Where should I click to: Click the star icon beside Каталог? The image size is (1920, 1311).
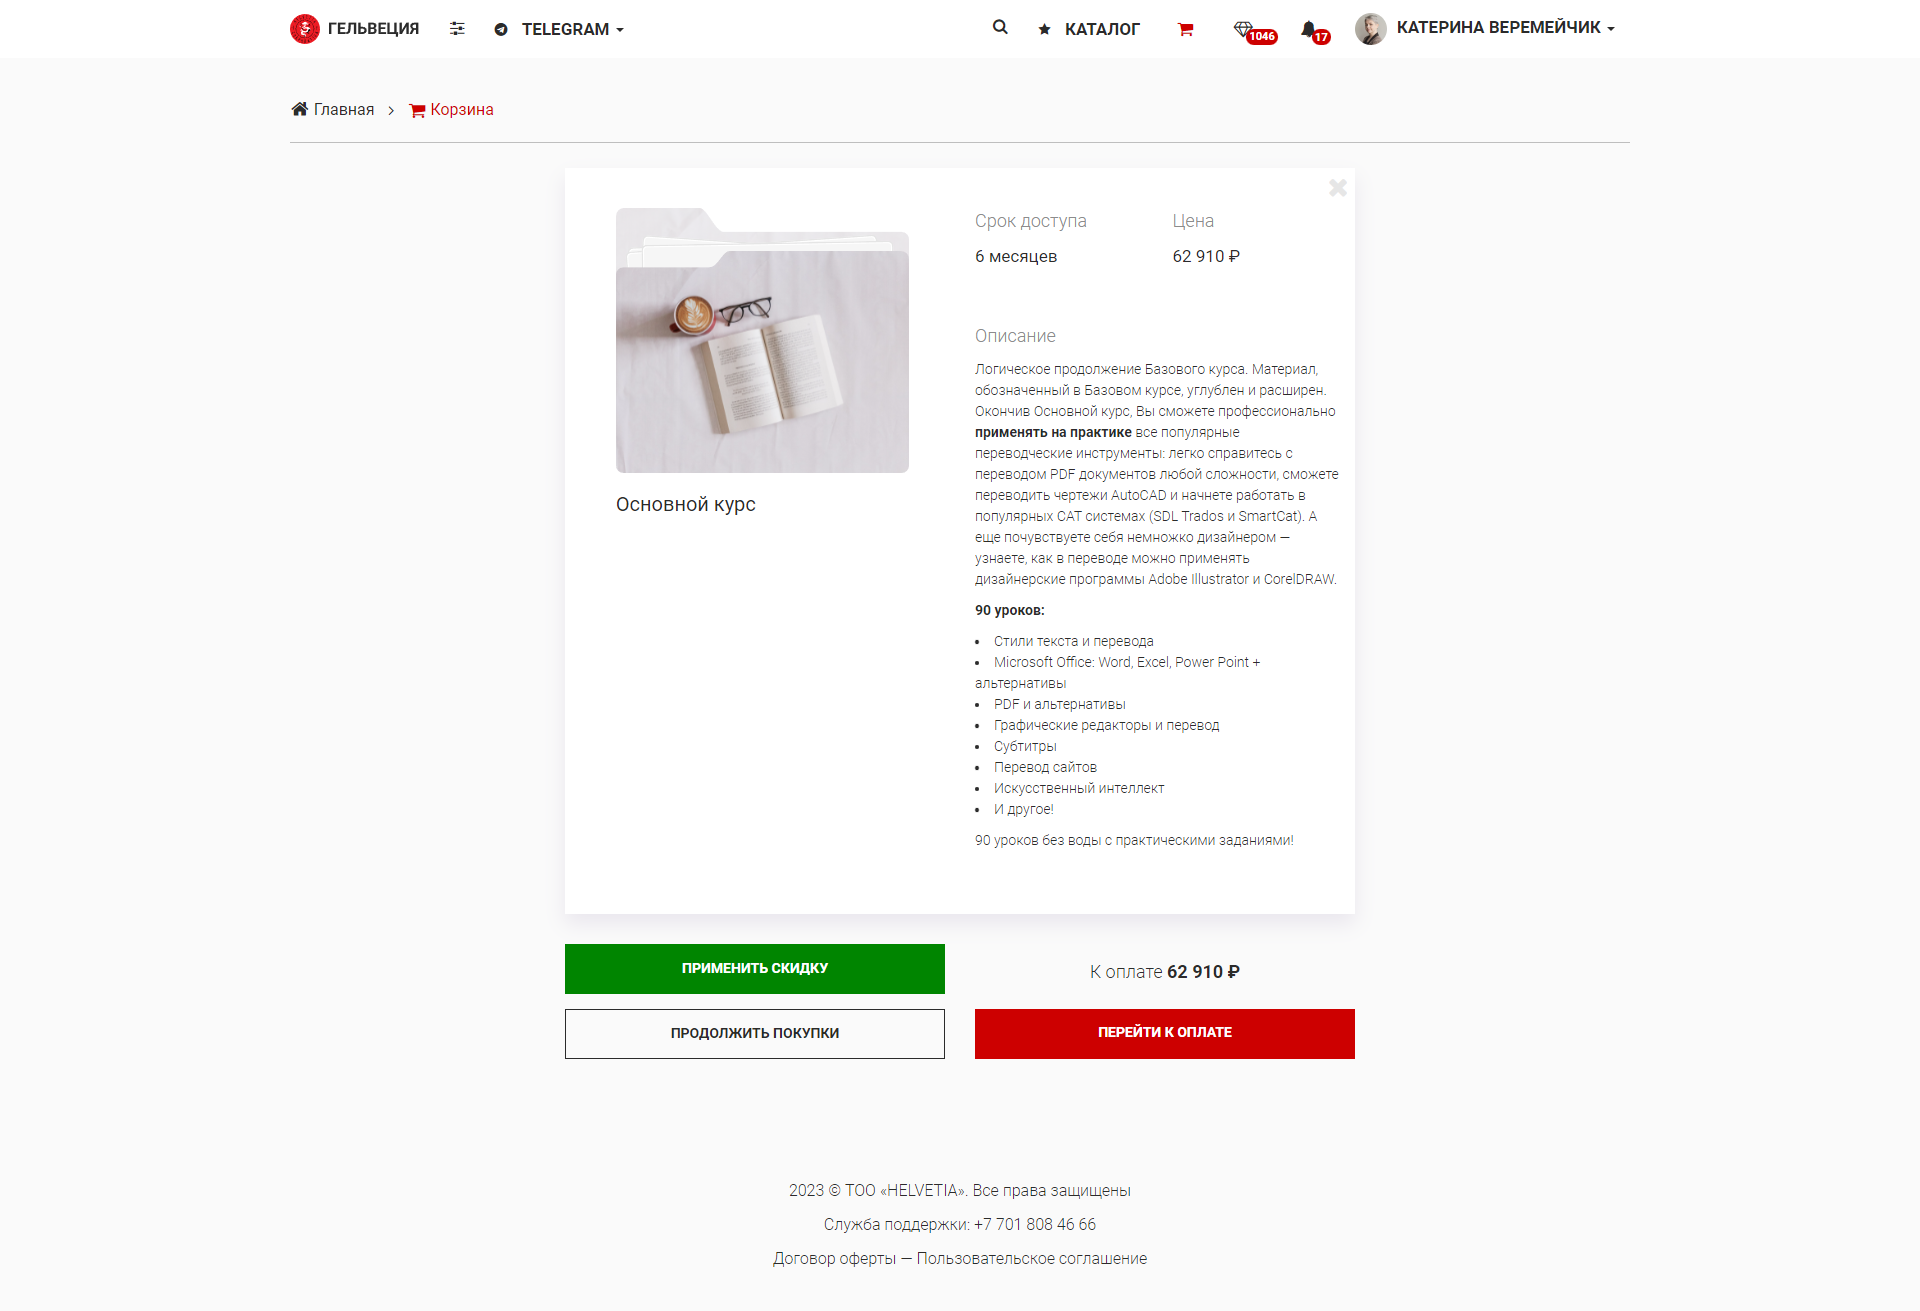point(1044,29)
